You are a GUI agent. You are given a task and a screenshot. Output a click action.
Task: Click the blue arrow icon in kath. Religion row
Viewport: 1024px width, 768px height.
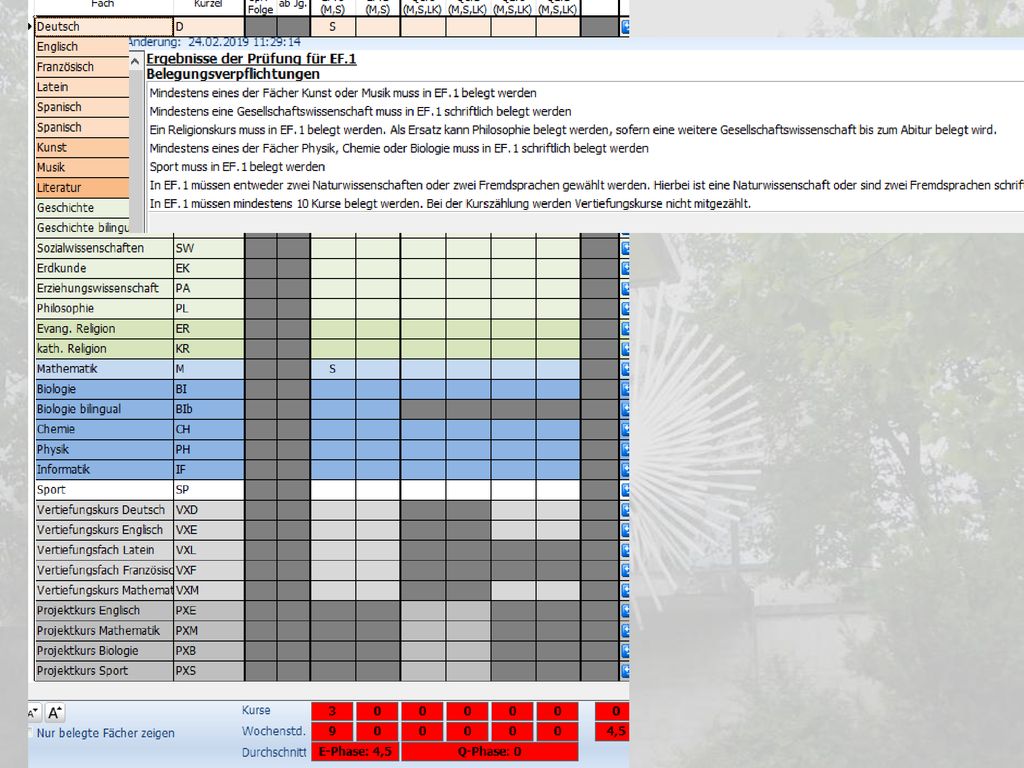[625, 349]
